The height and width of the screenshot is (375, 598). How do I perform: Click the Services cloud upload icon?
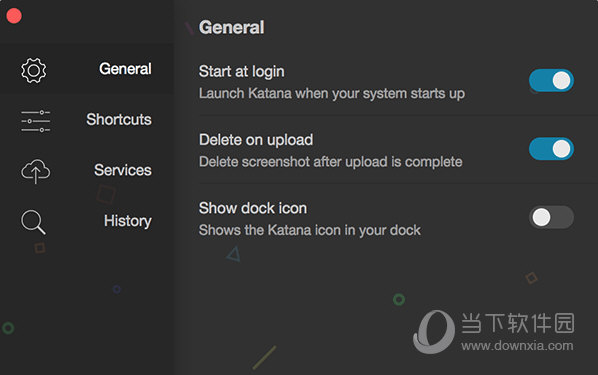(x=35, y=171)
